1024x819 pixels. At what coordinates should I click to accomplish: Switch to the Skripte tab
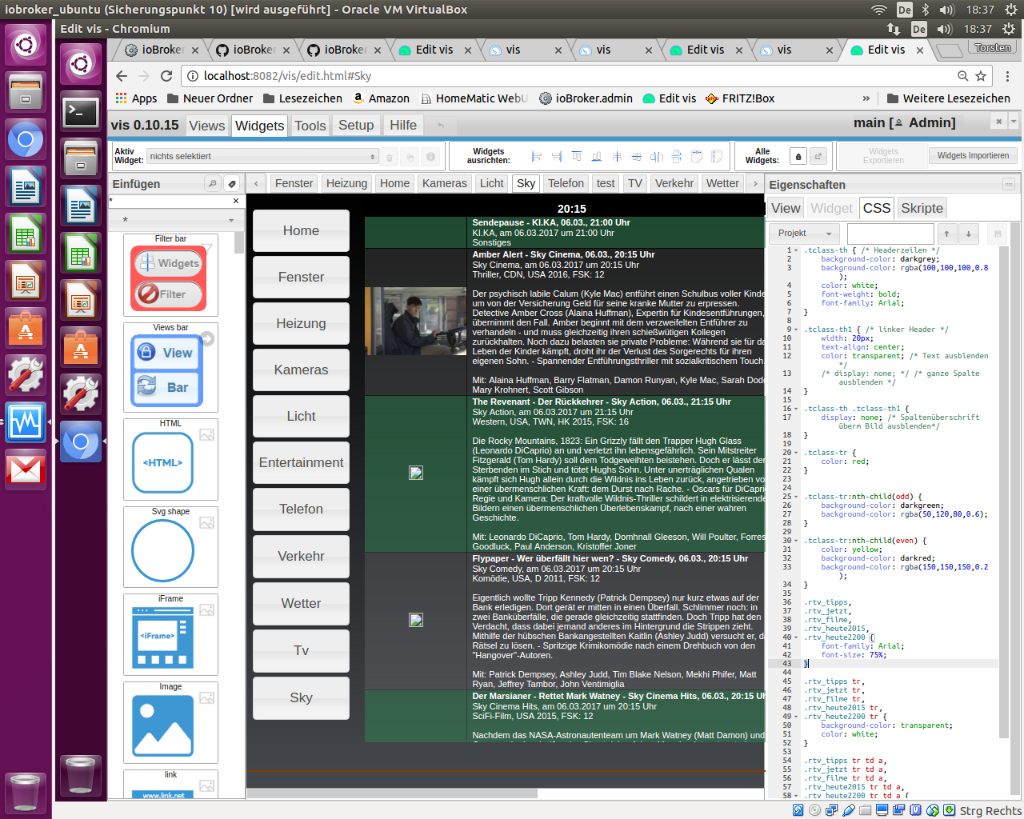(921, 208)
